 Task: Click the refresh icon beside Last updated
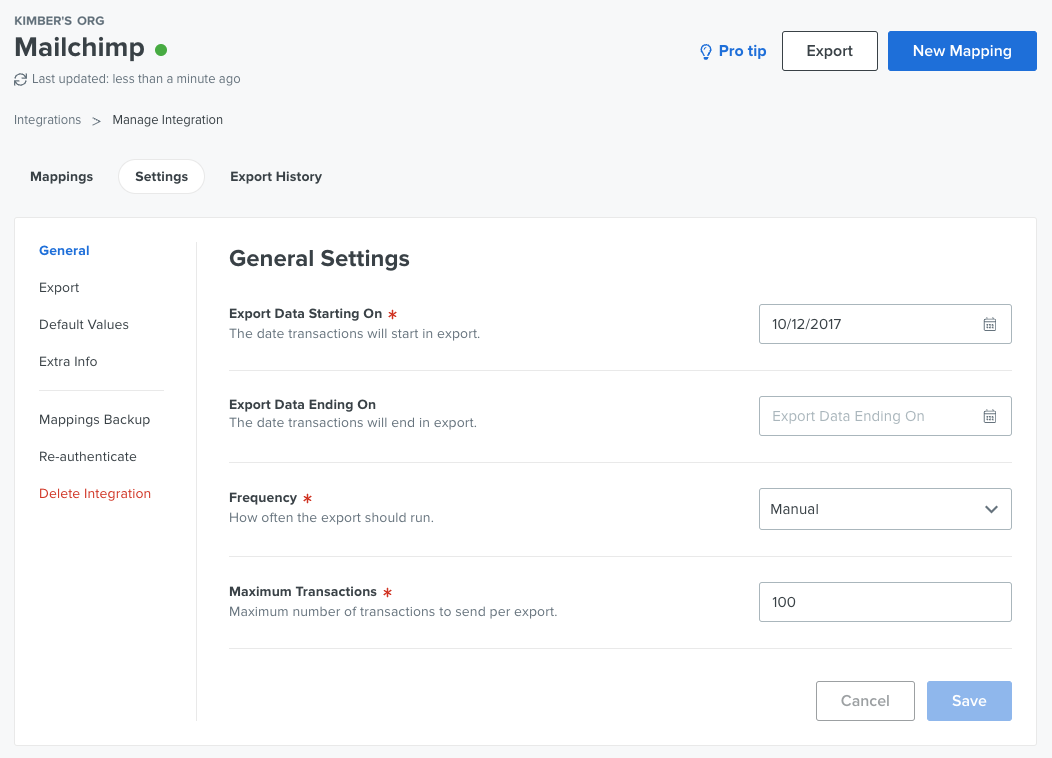coord(21,79)
